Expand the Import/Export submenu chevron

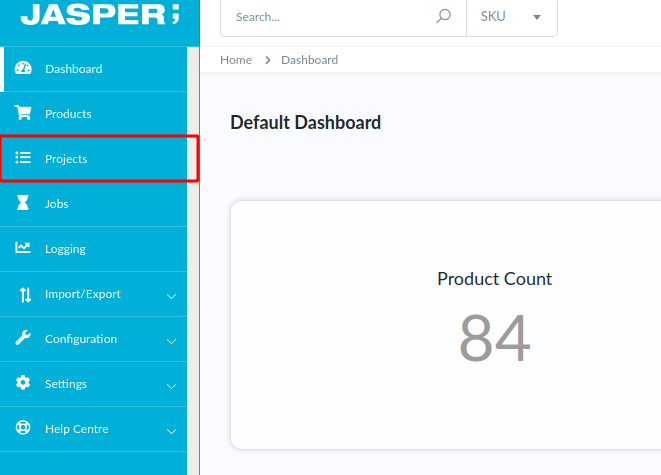click(171, 296)
